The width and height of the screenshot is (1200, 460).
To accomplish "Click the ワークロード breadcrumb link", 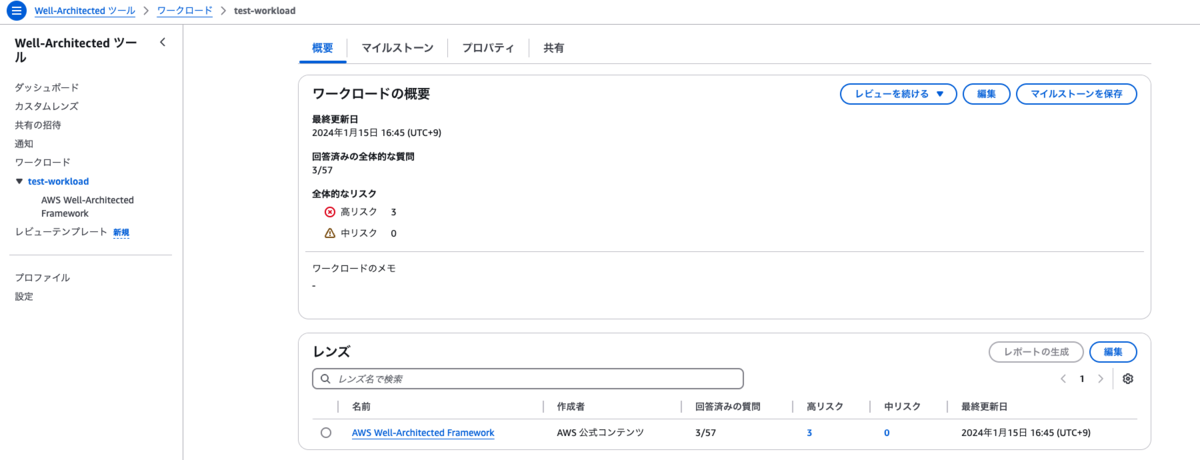I will 185,10.
